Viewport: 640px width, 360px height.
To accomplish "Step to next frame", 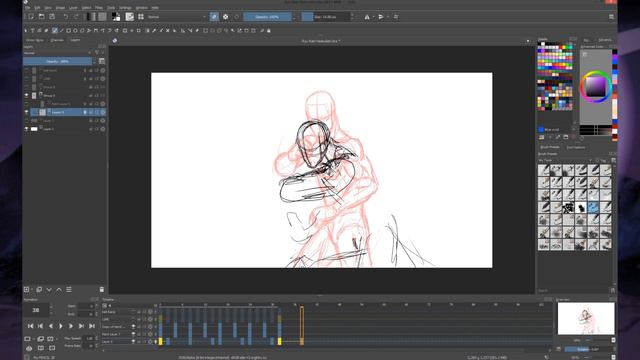I will (x=71, y=326).
